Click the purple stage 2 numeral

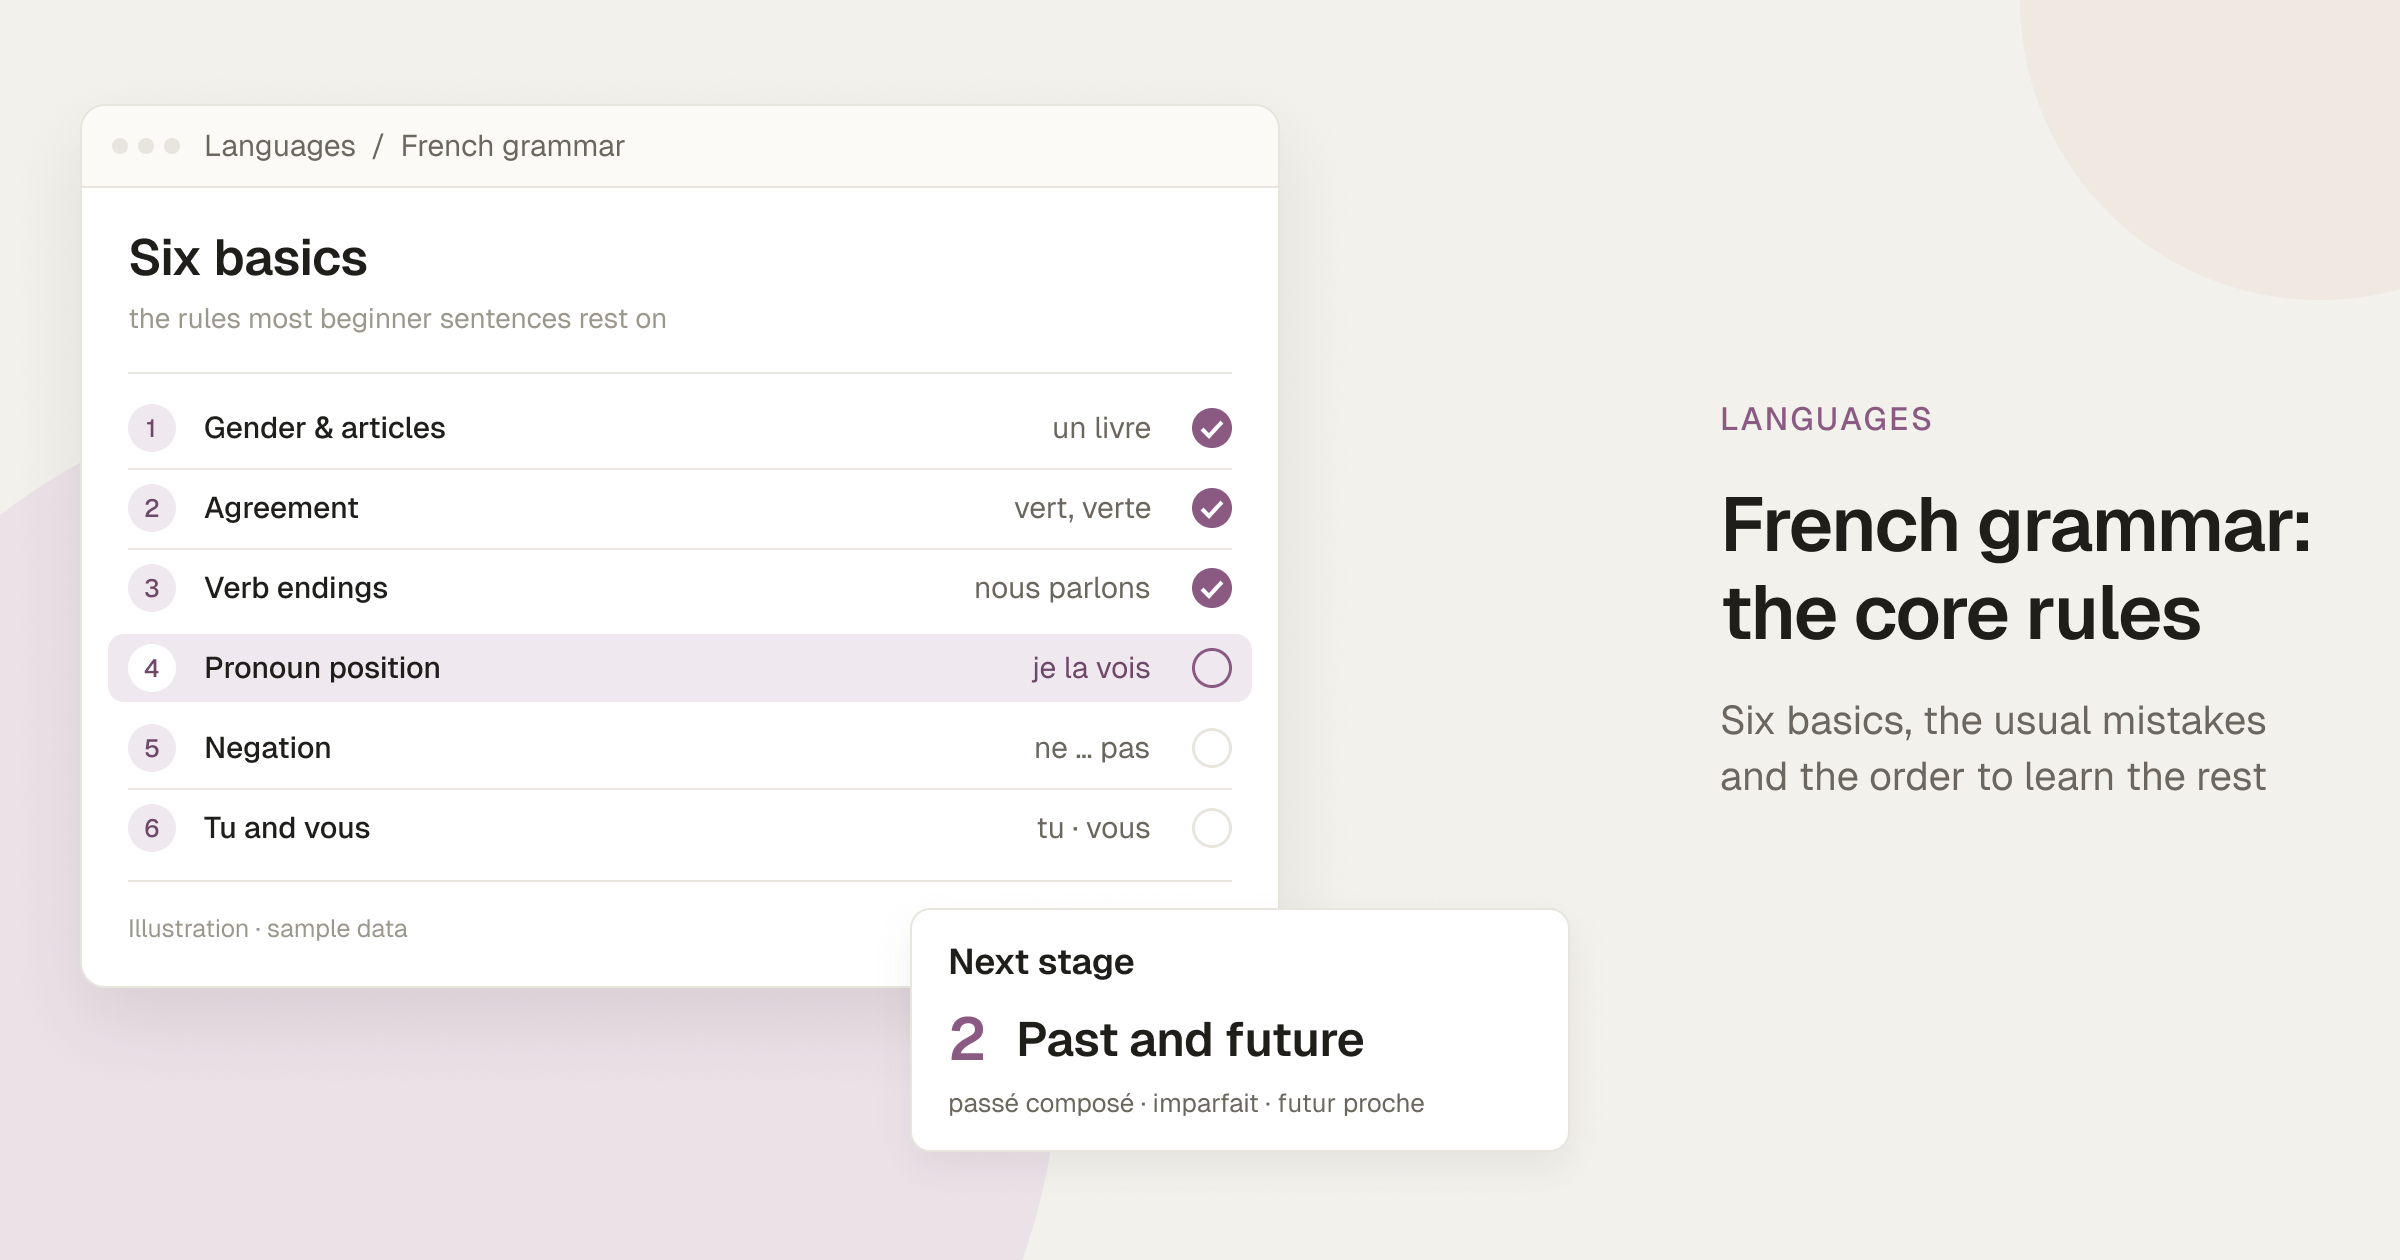(x=966, y=1039)
